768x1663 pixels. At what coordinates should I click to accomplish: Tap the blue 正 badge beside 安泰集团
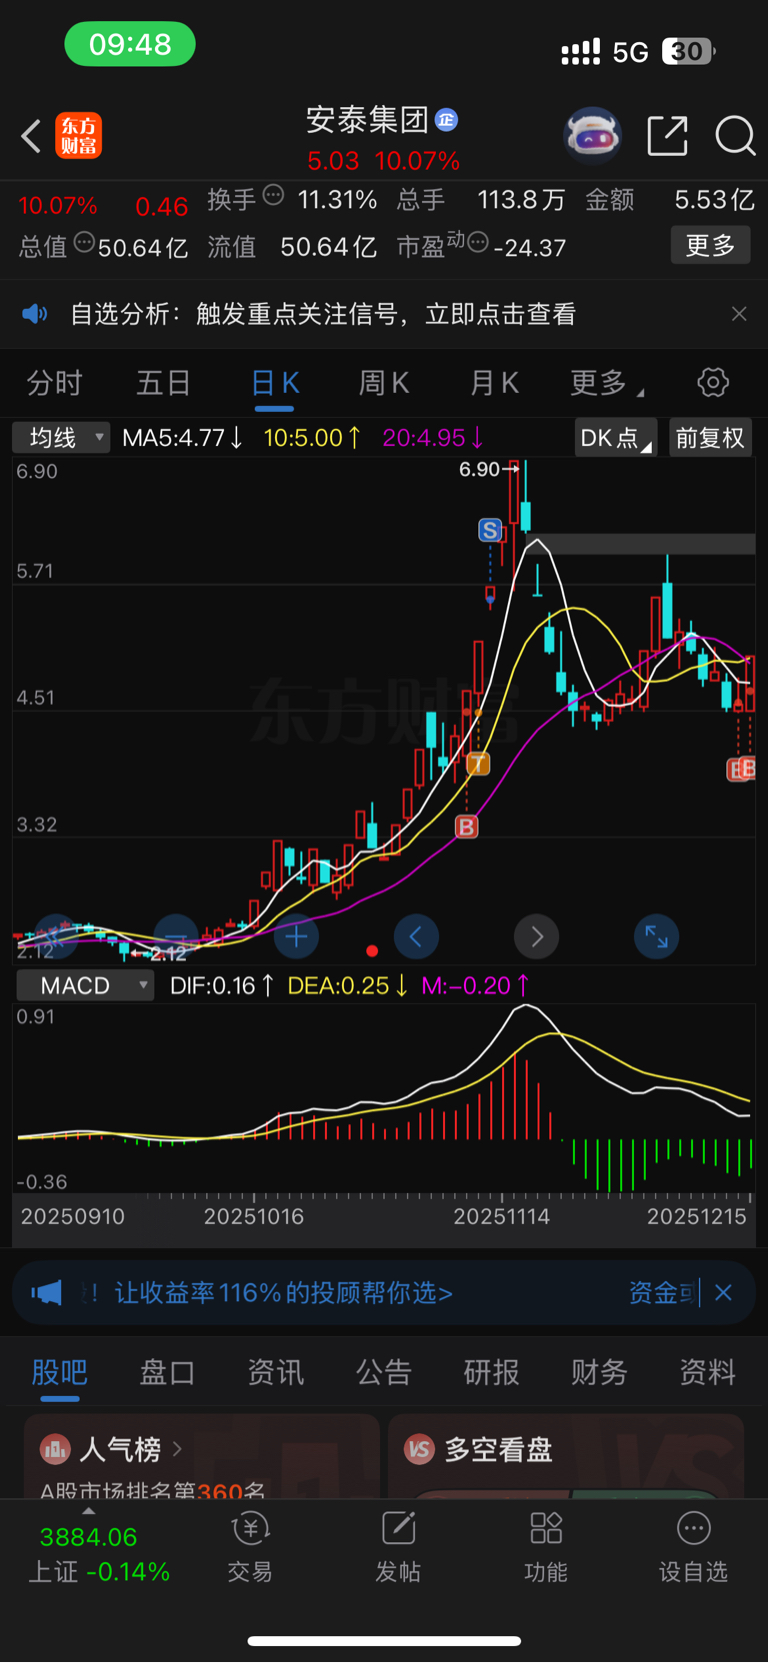pos(446,120)
